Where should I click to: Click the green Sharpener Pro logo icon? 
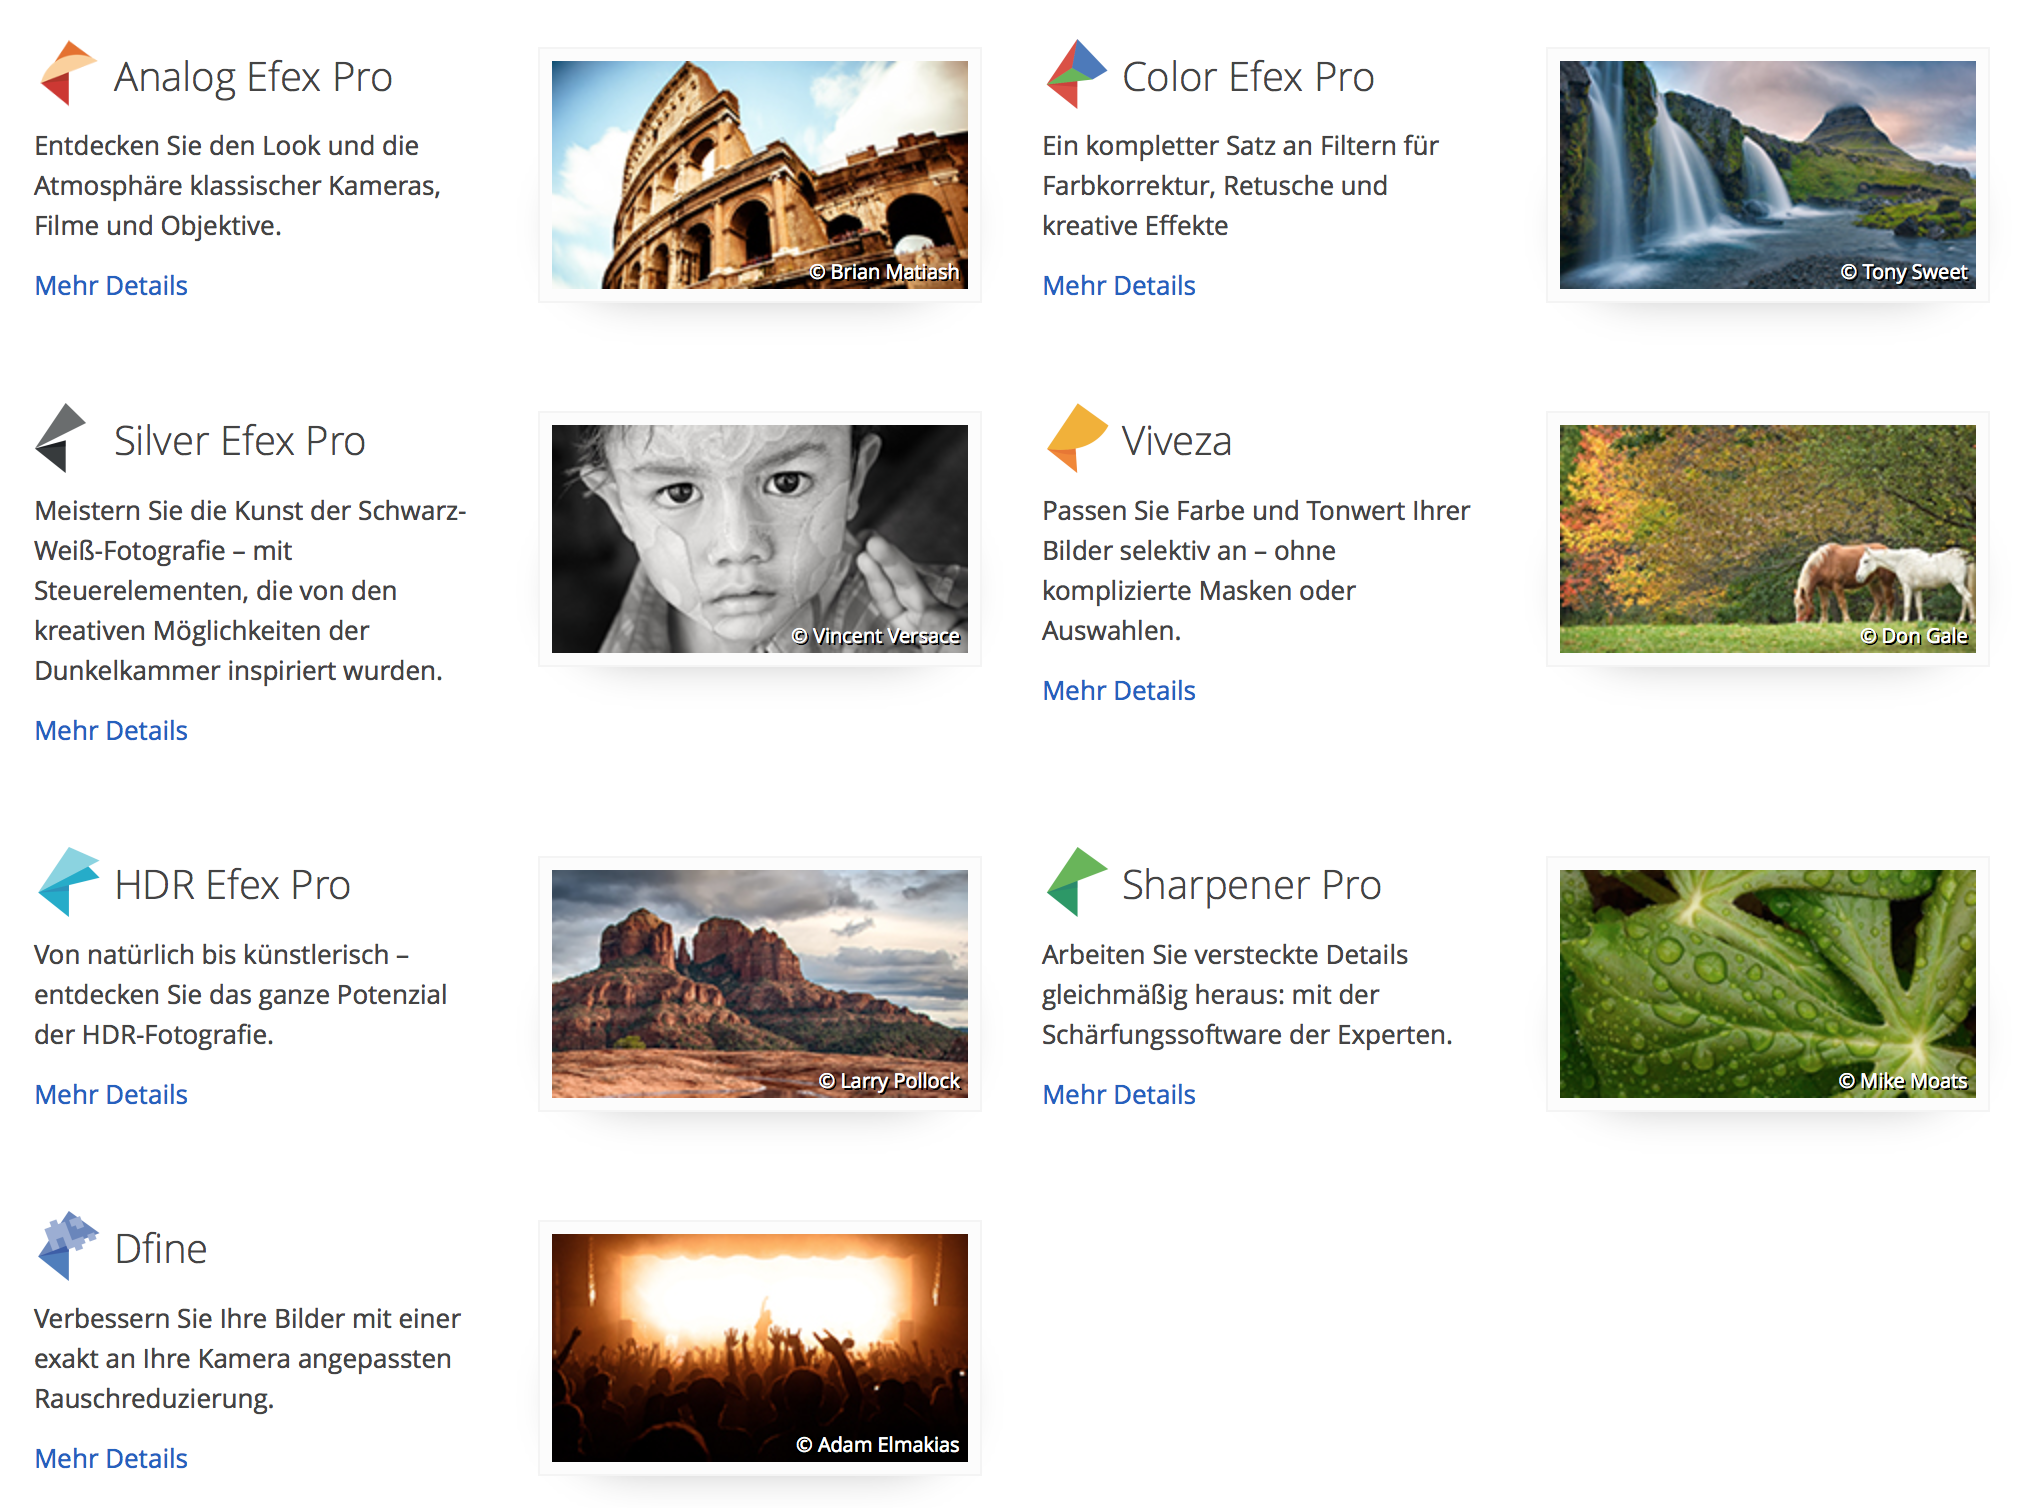click(x=1075, y=881)
